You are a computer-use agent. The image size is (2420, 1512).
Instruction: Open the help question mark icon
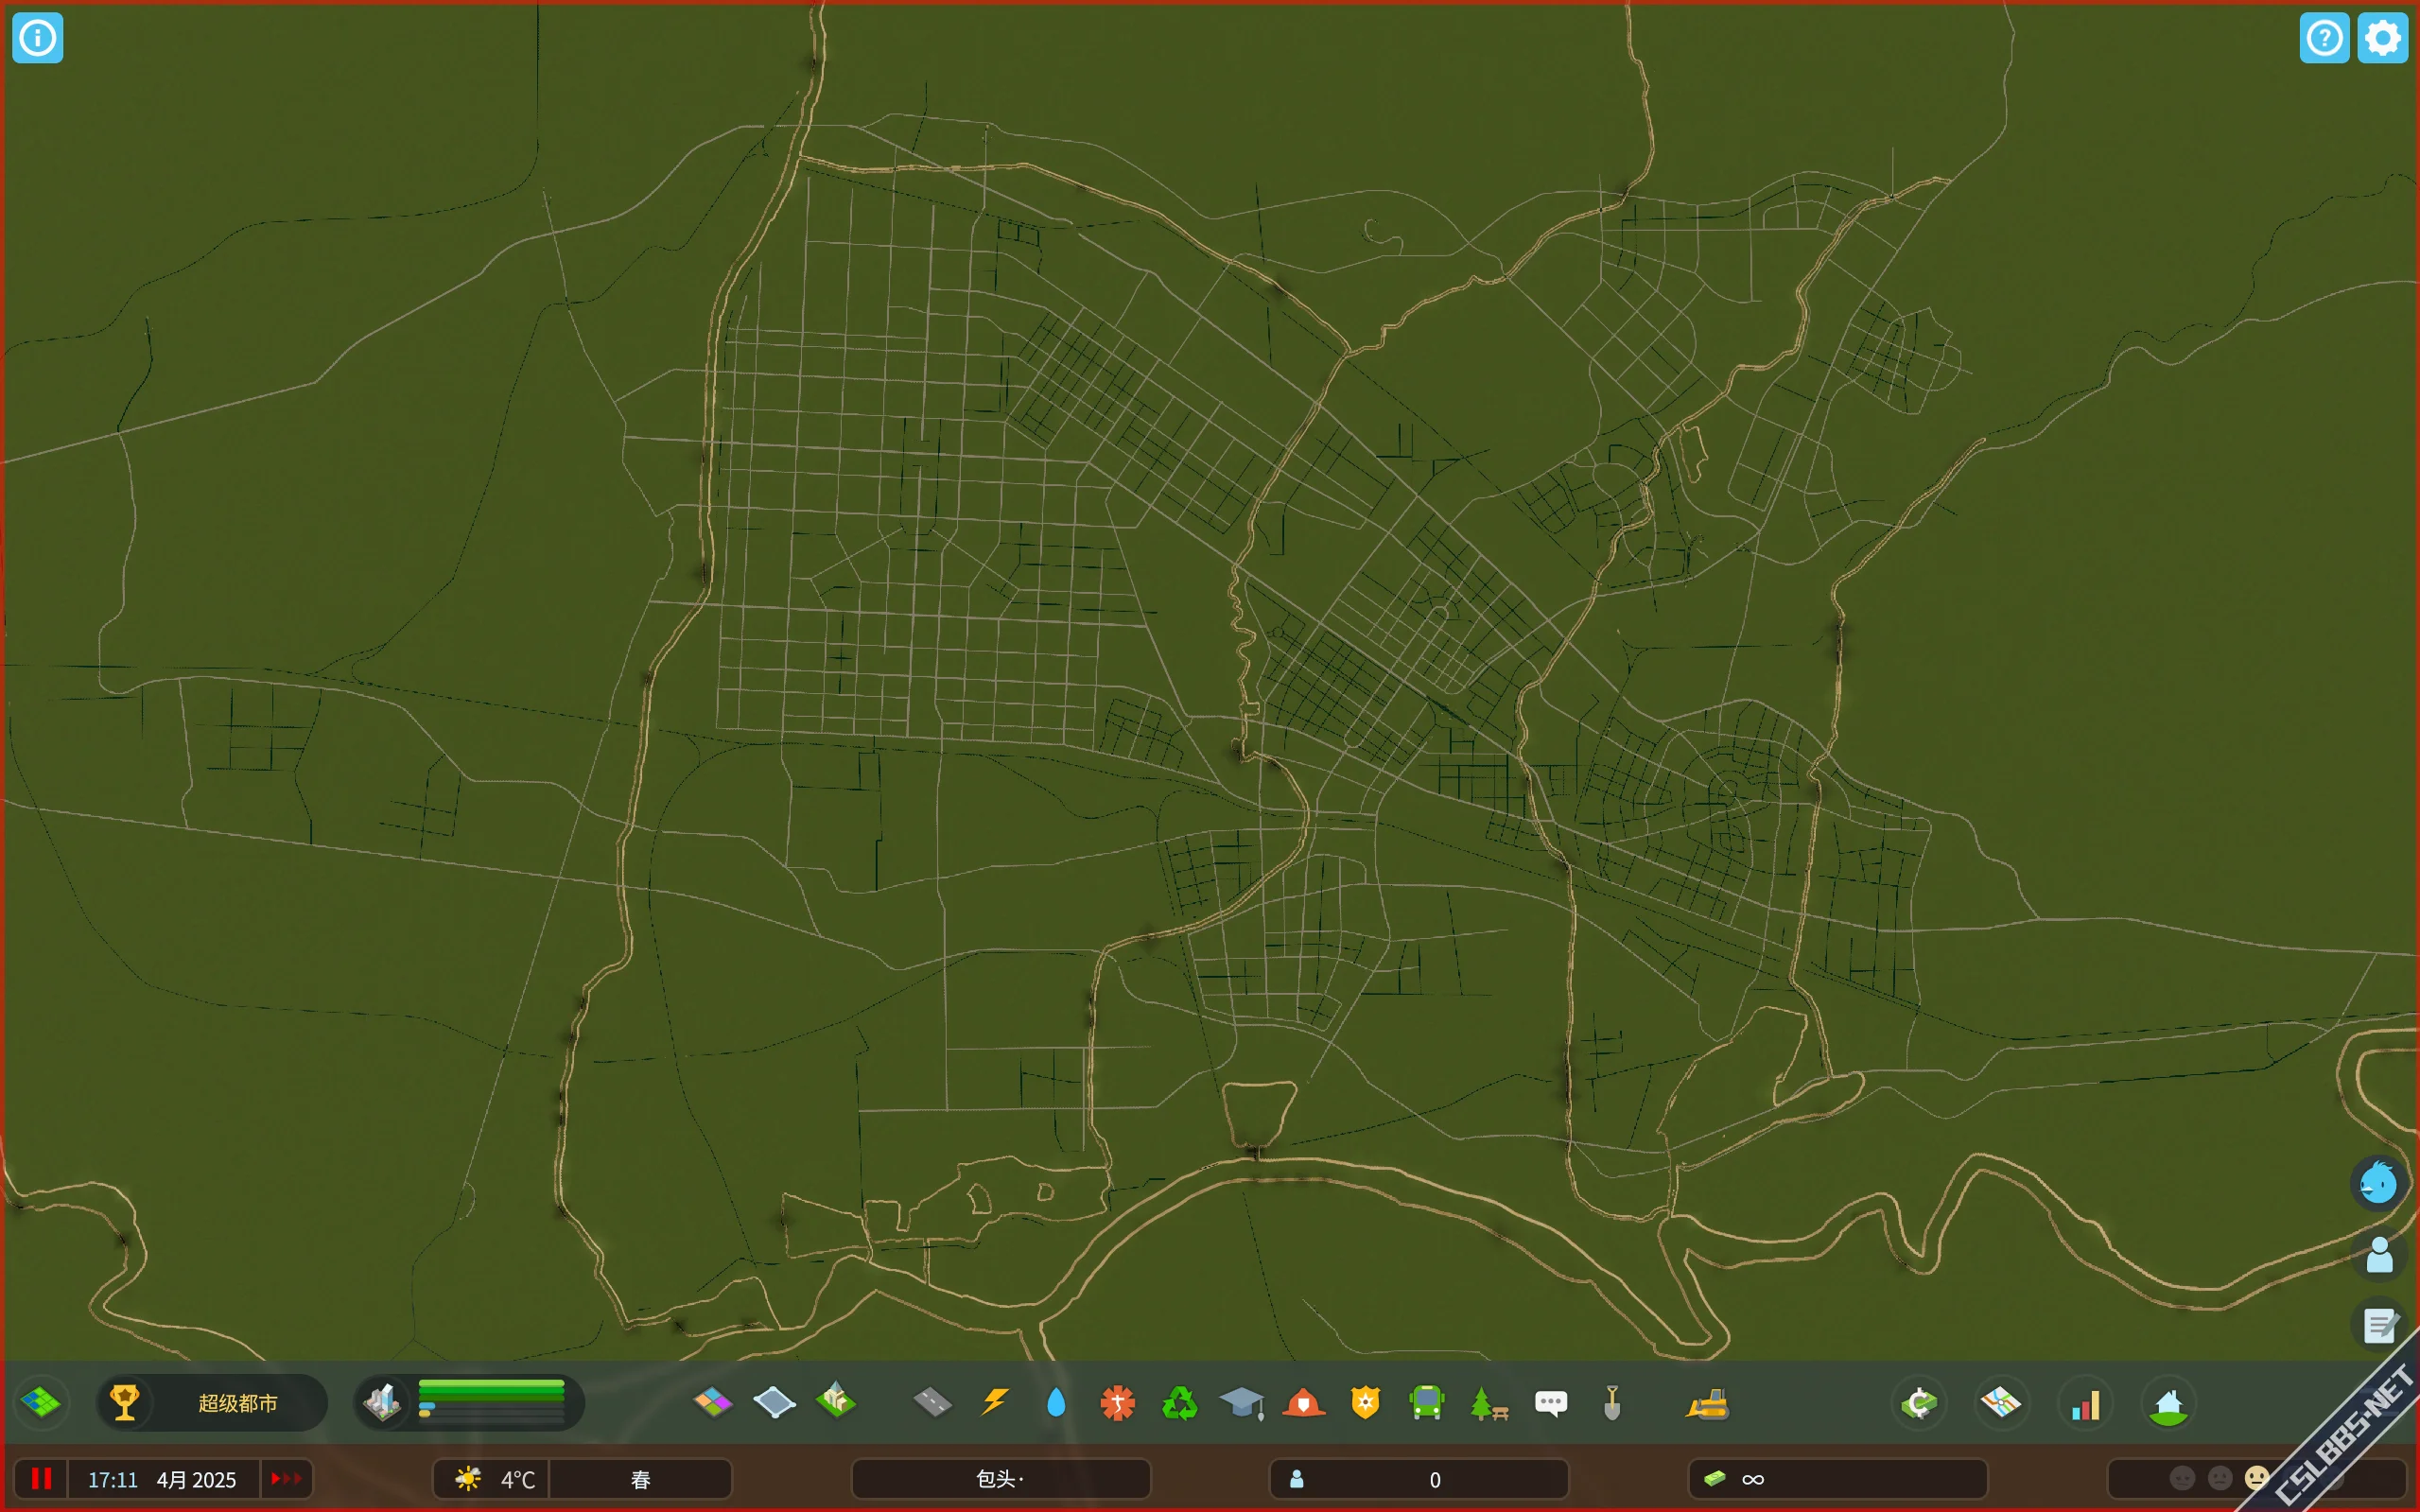(2324, 38)
